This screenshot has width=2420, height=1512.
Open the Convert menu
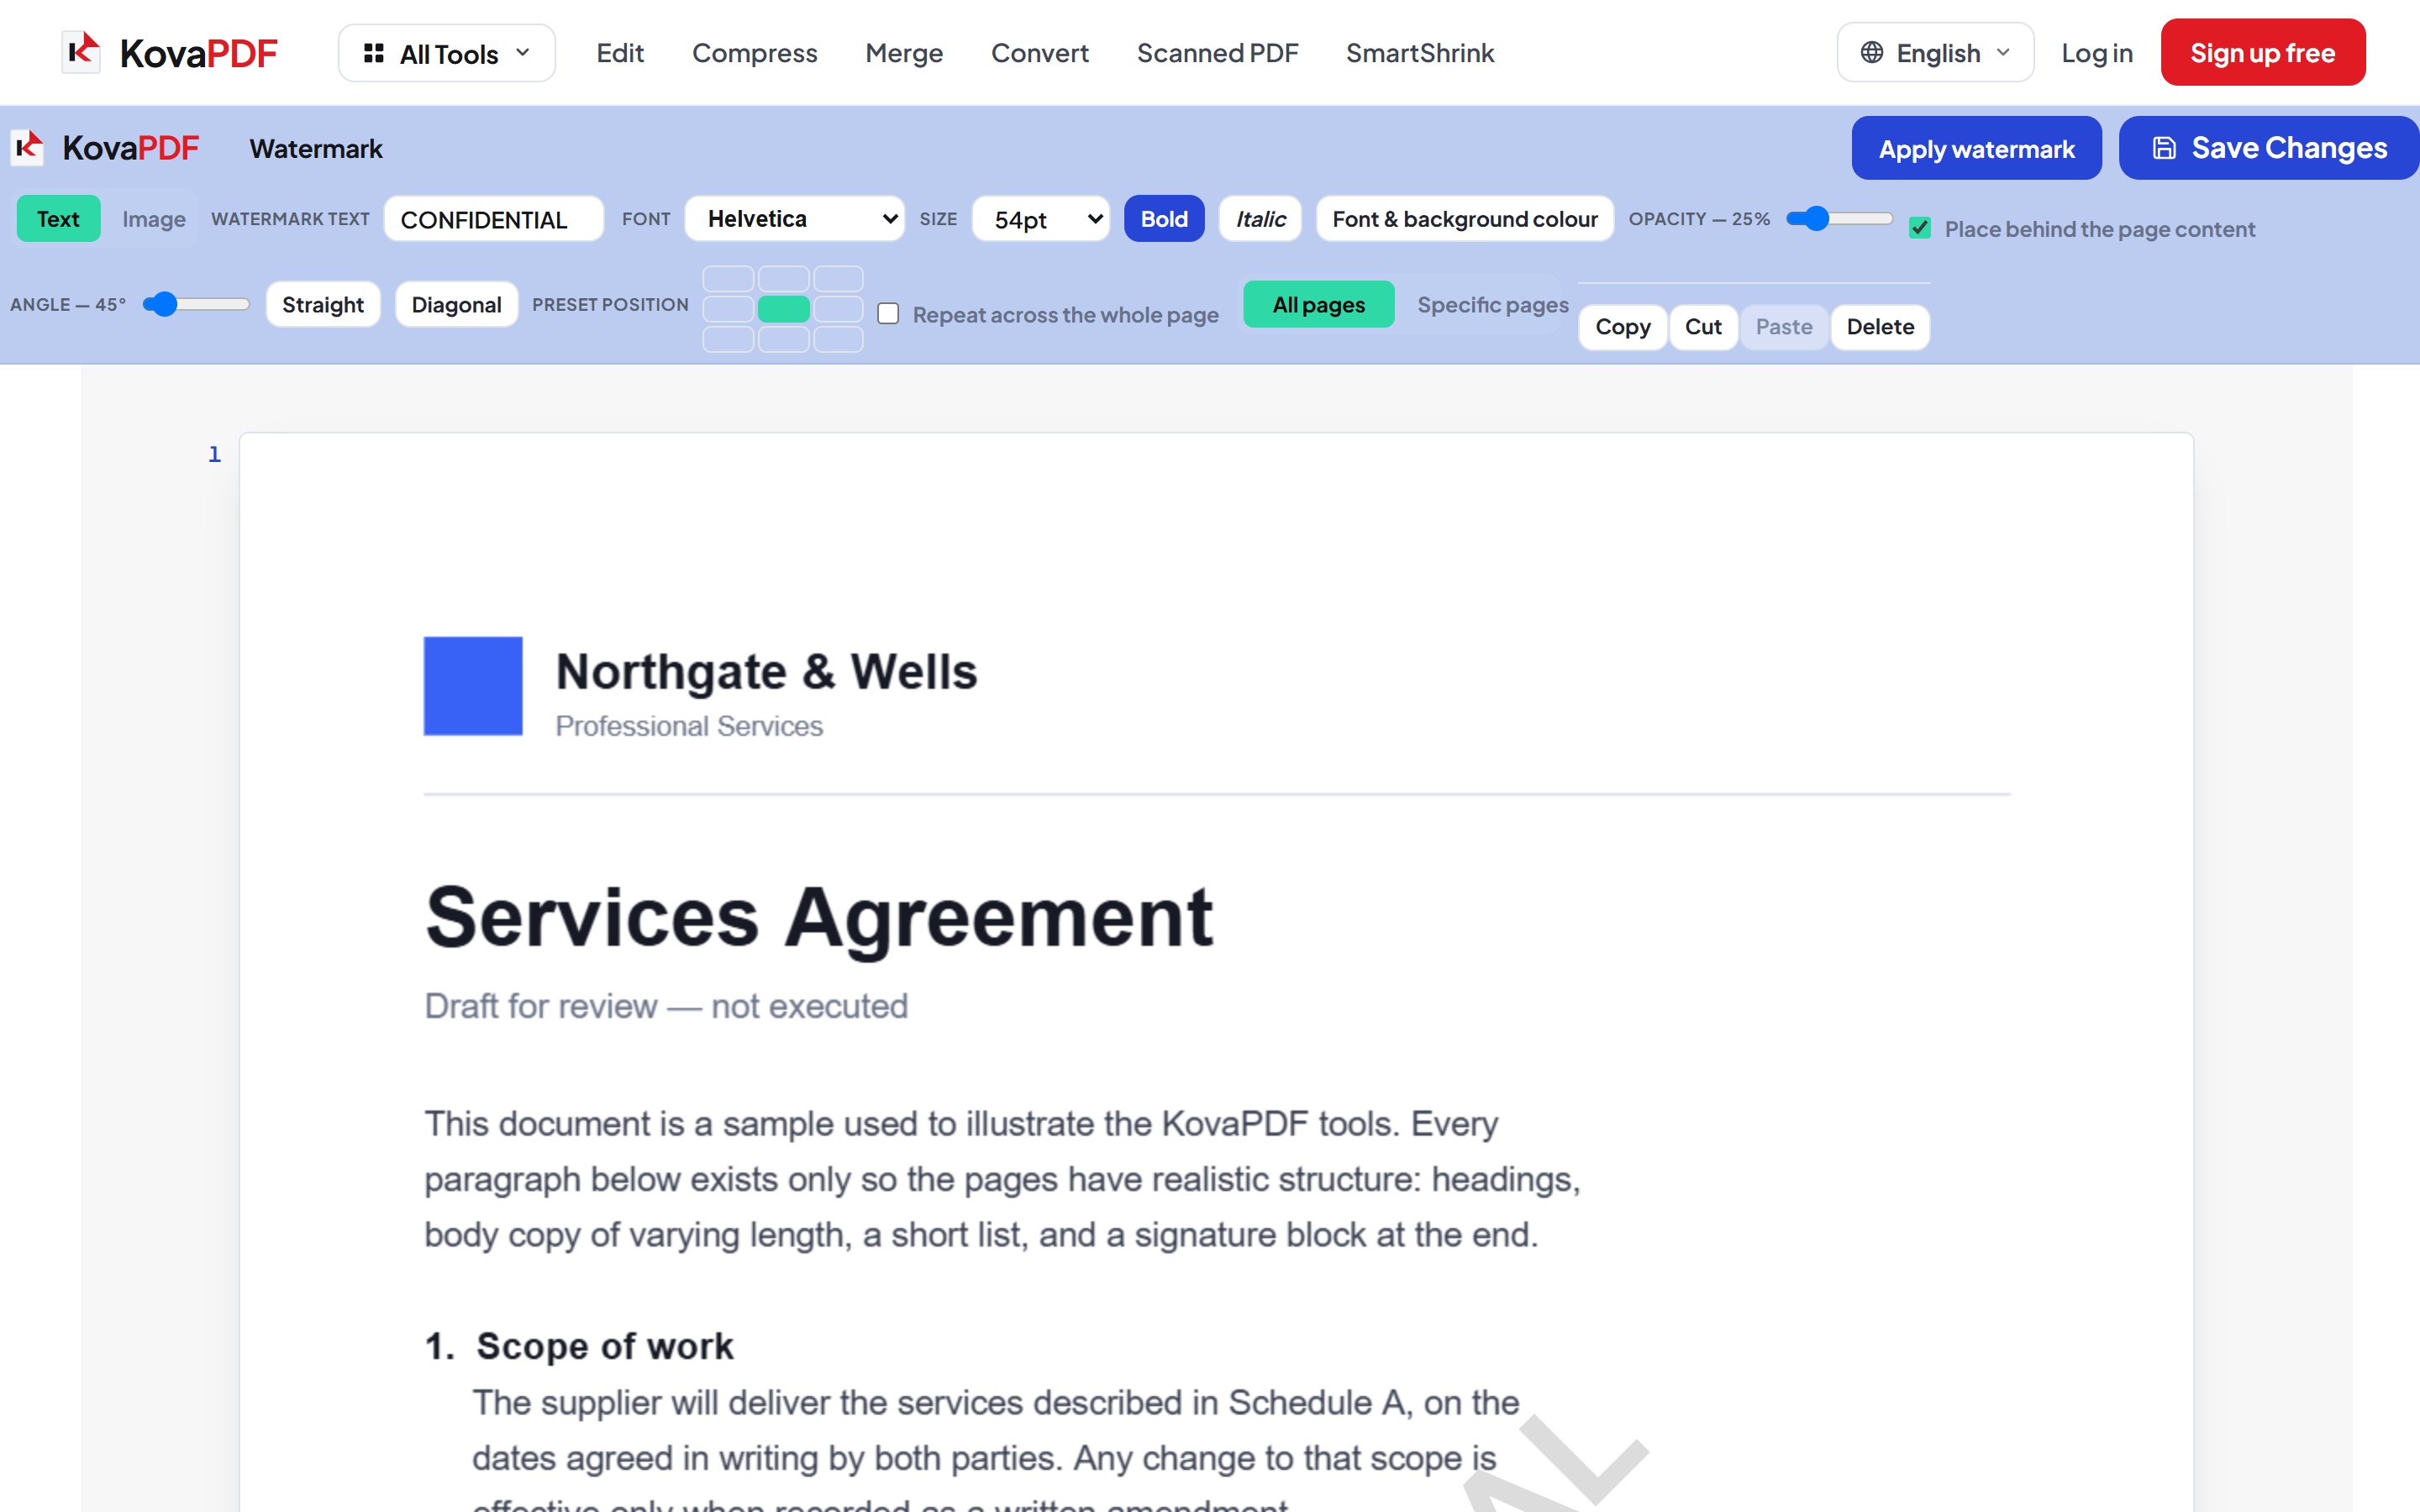click(1040, 53)
